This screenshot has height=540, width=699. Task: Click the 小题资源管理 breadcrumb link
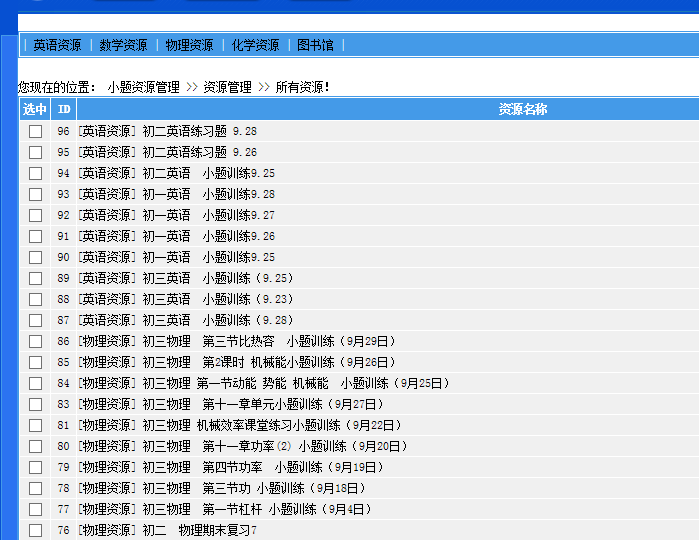[x=143, y=87]
